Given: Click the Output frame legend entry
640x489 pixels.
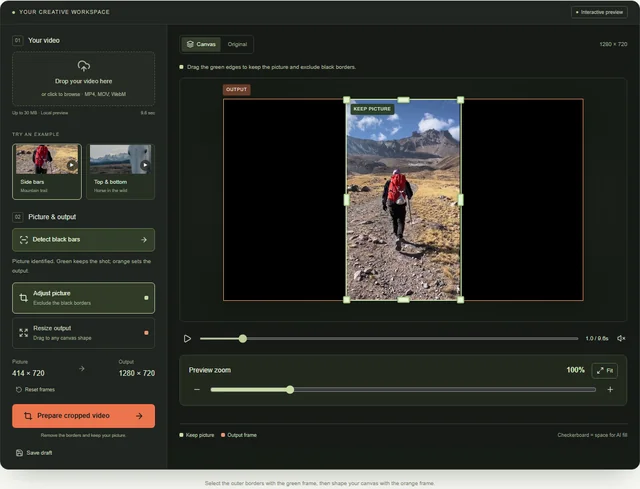Looking at the screenshot, I should click(239, 435).
